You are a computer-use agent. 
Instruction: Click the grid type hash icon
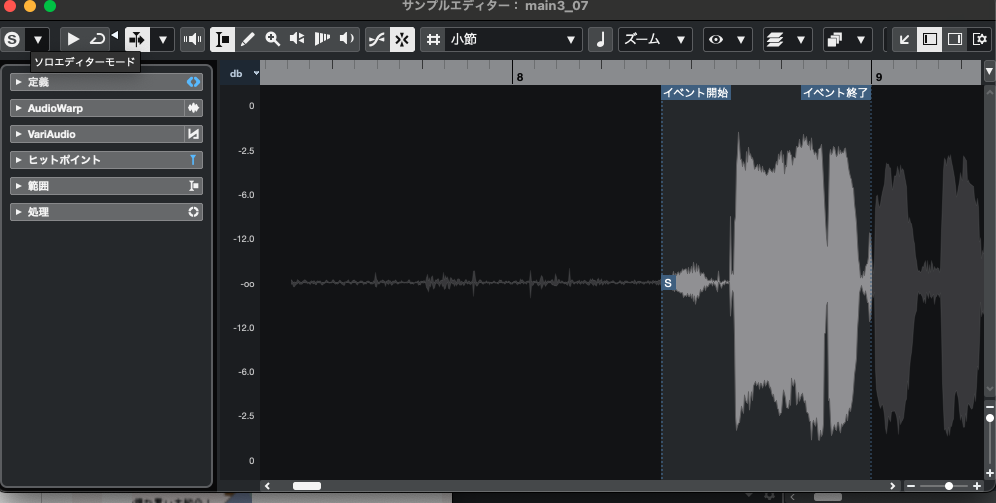(433, 39)
